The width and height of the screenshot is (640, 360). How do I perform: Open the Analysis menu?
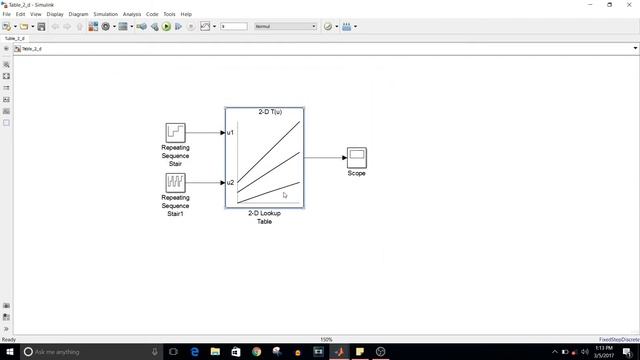click(132, 14)
